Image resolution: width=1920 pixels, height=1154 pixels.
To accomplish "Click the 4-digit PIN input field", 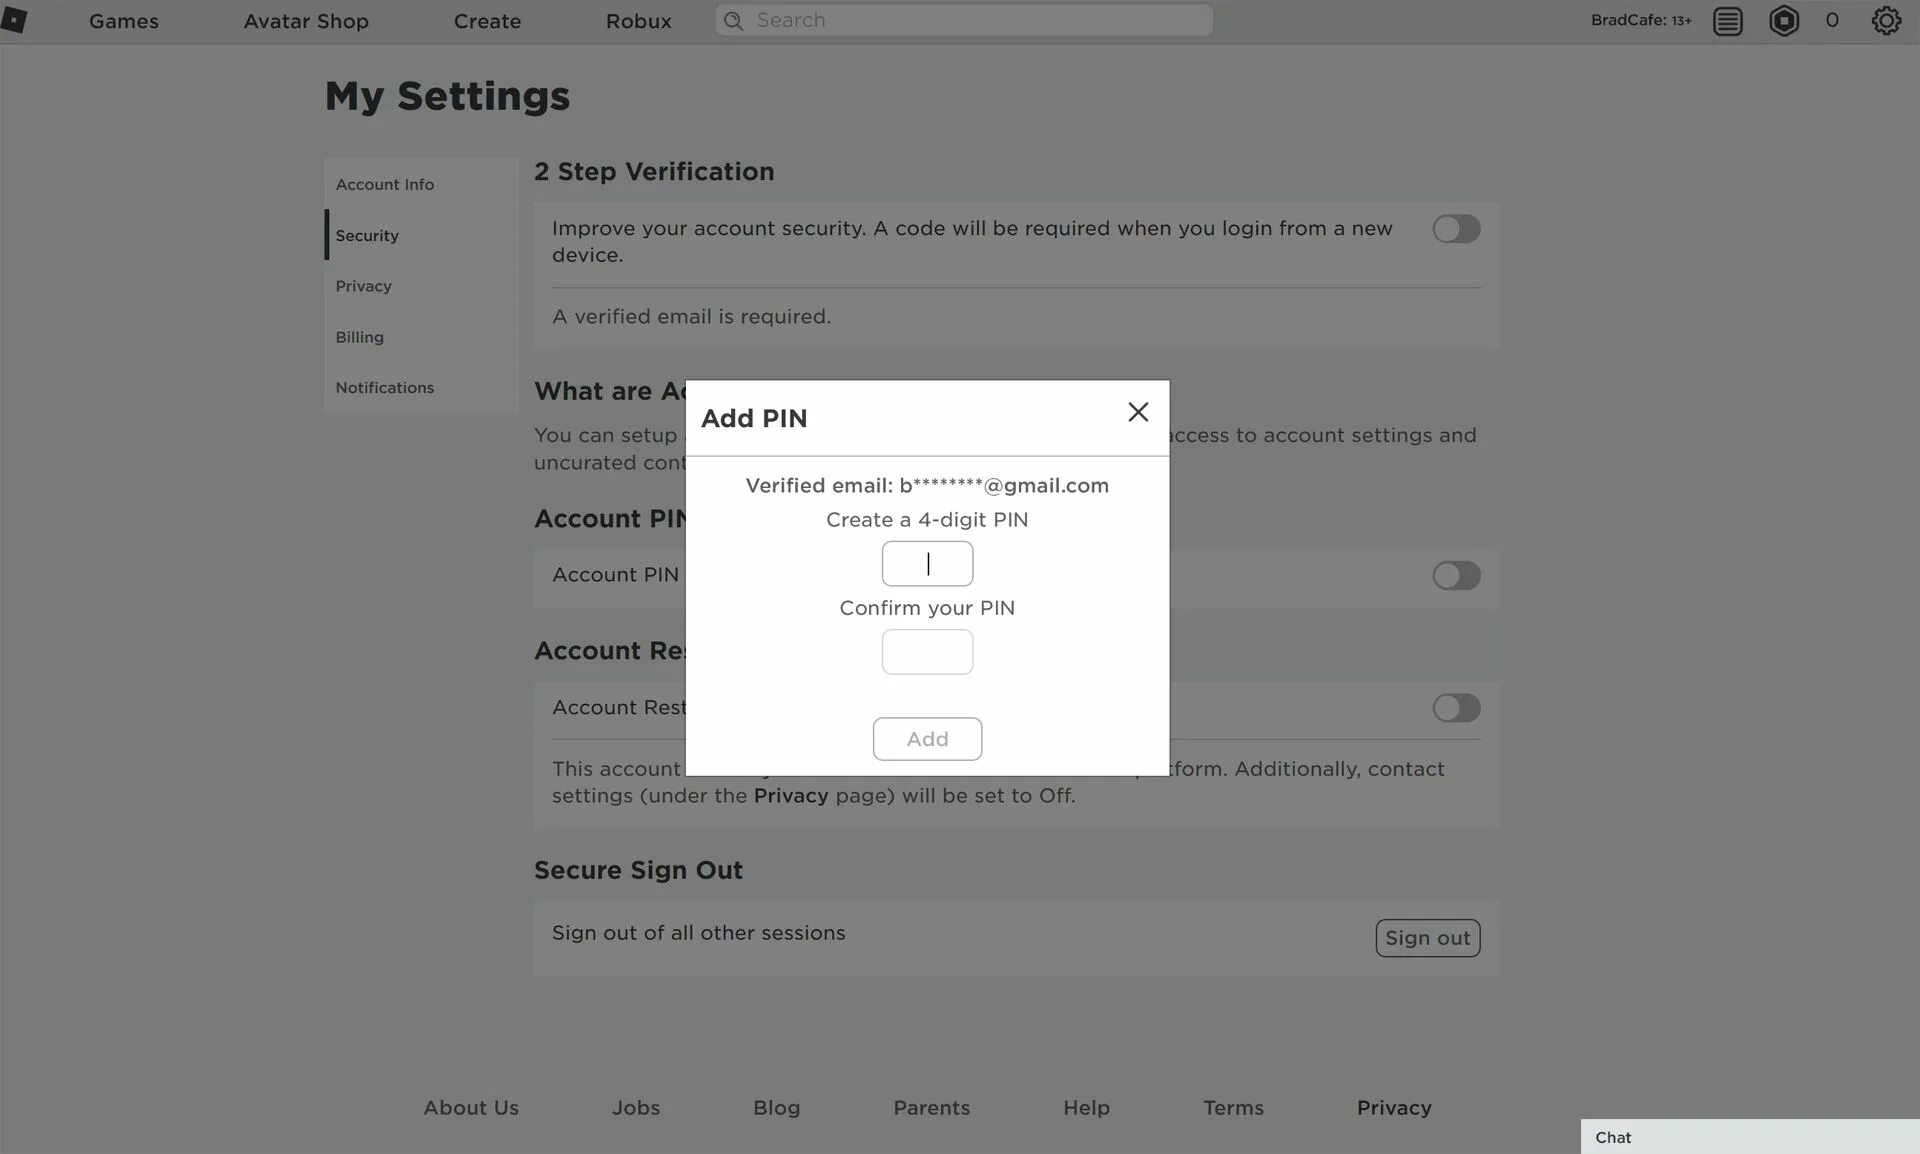I will coord(927,563).
